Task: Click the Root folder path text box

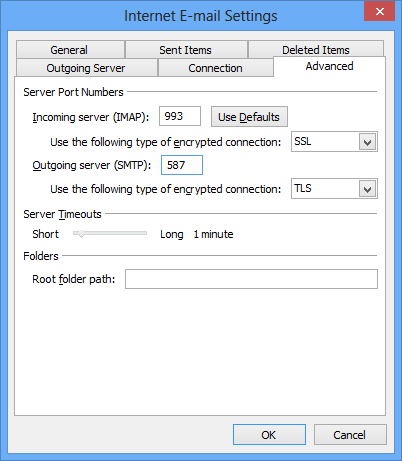Action: [x=251, y=279]
